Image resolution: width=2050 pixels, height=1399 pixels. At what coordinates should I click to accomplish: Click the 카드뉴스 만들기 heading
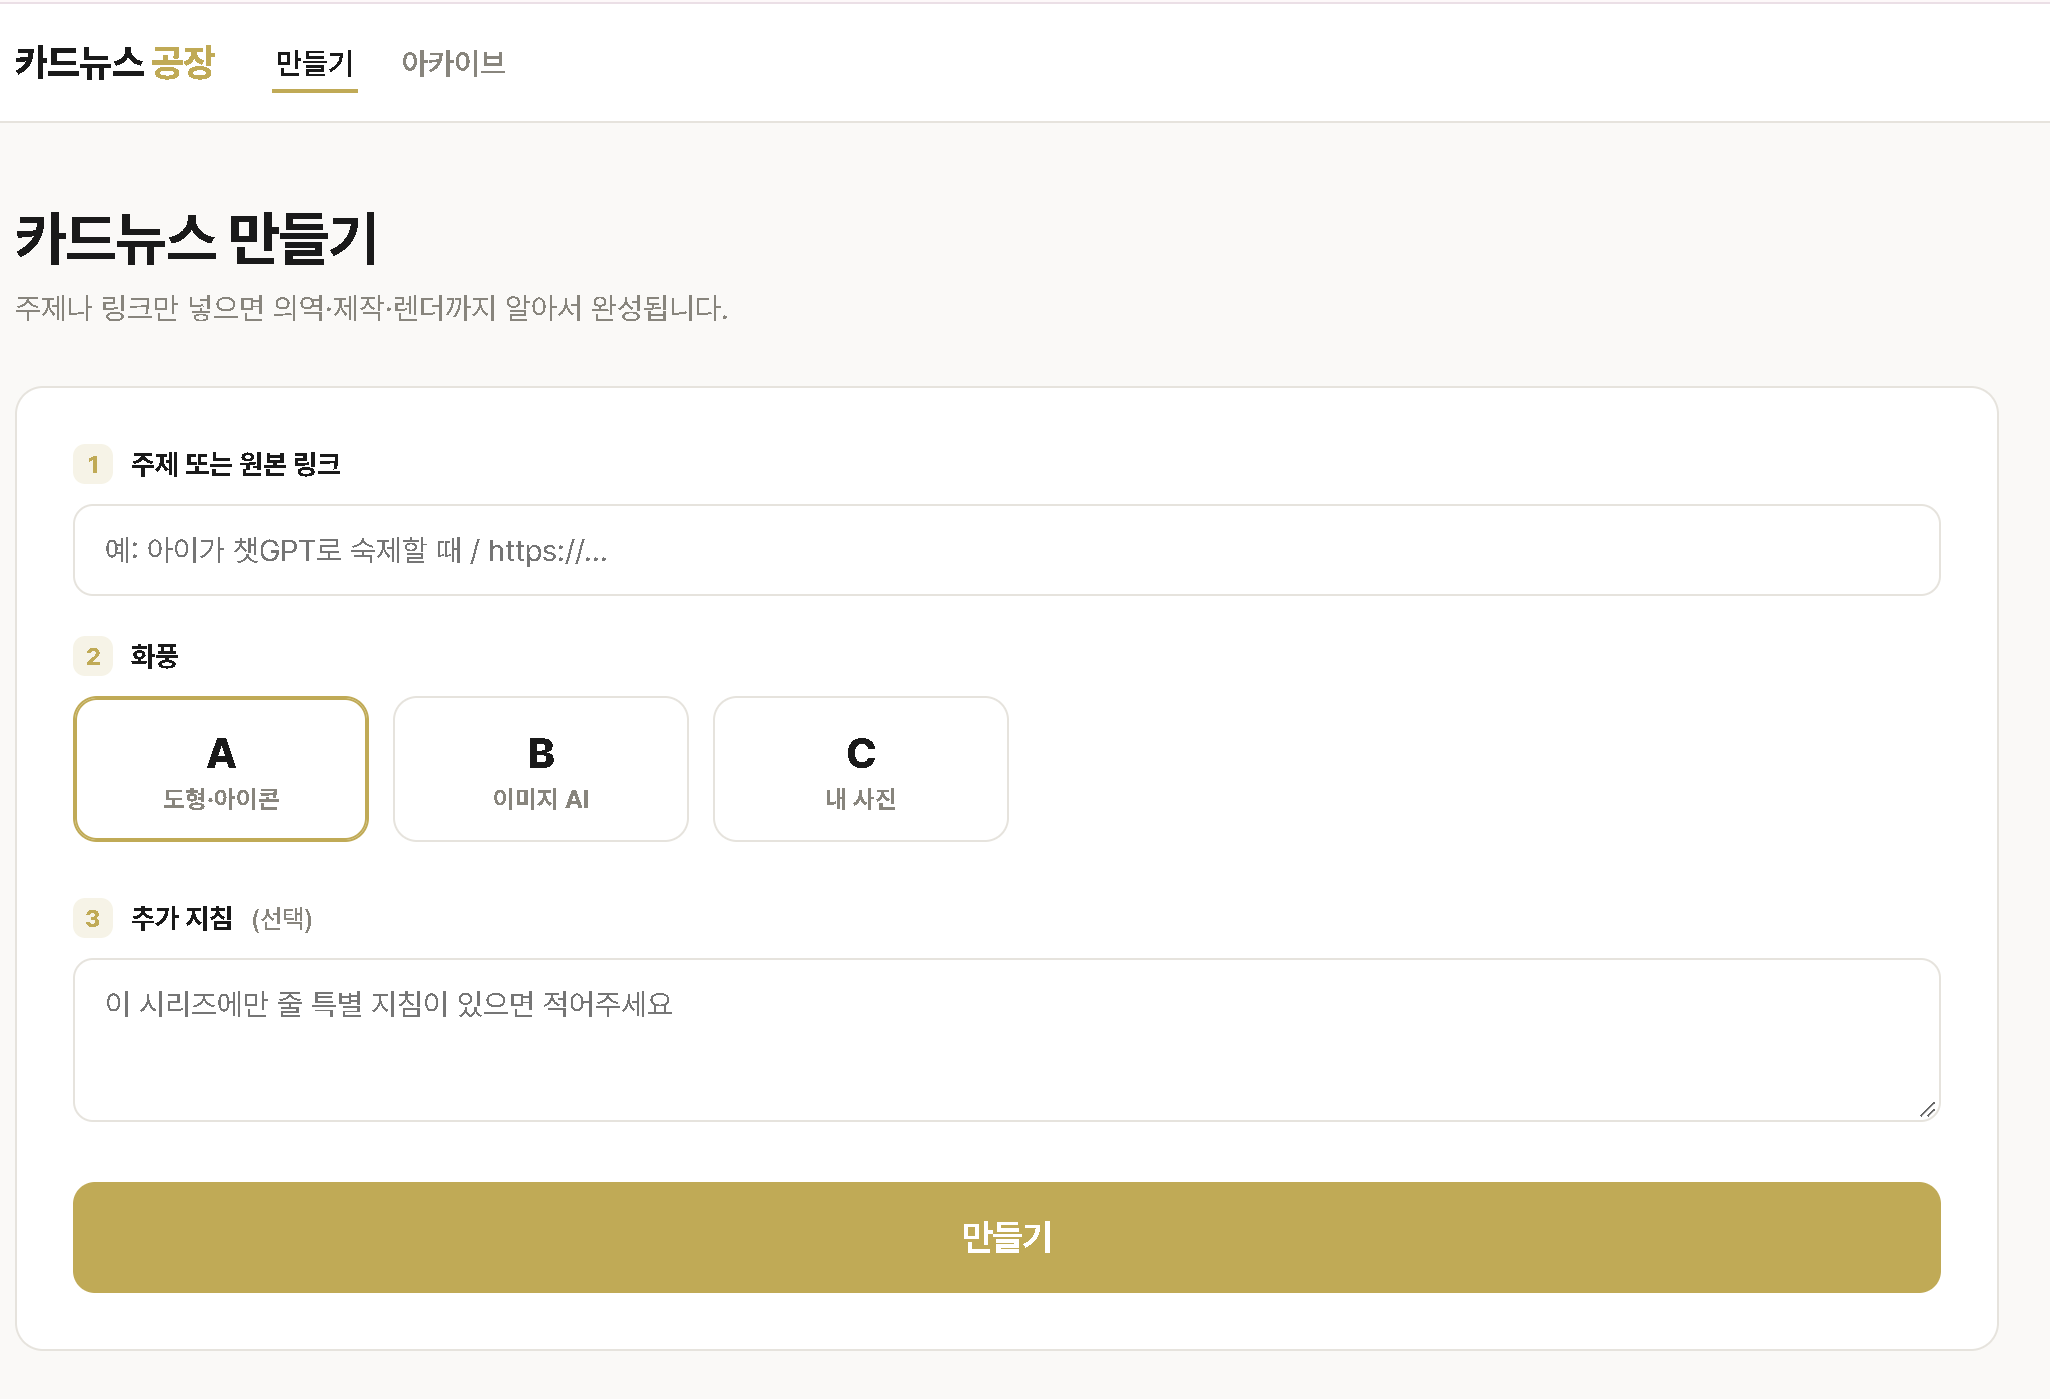197,238
